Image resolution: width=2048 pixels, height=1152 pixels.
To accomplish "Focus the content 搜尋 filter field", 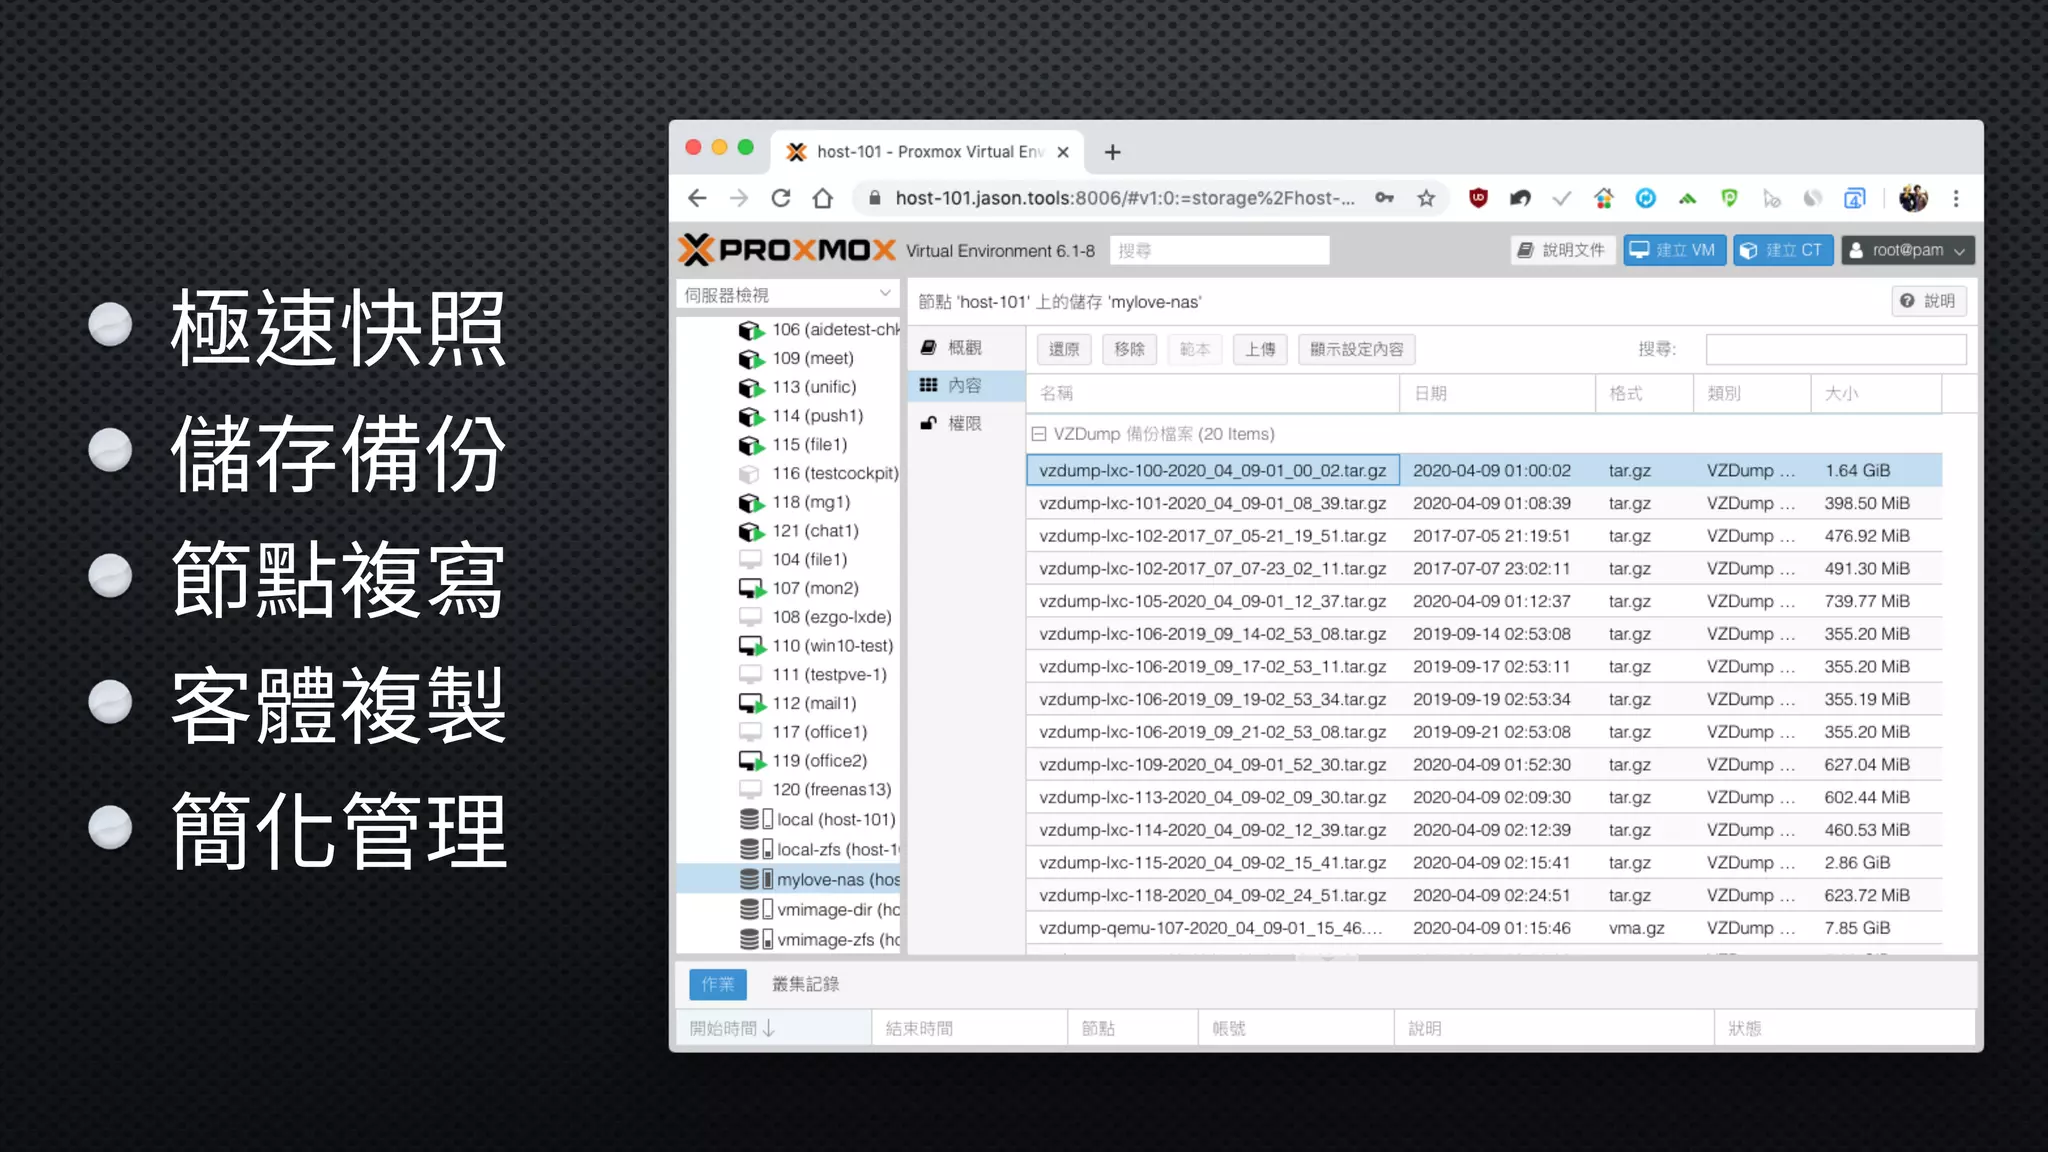I will point(1836,349).
